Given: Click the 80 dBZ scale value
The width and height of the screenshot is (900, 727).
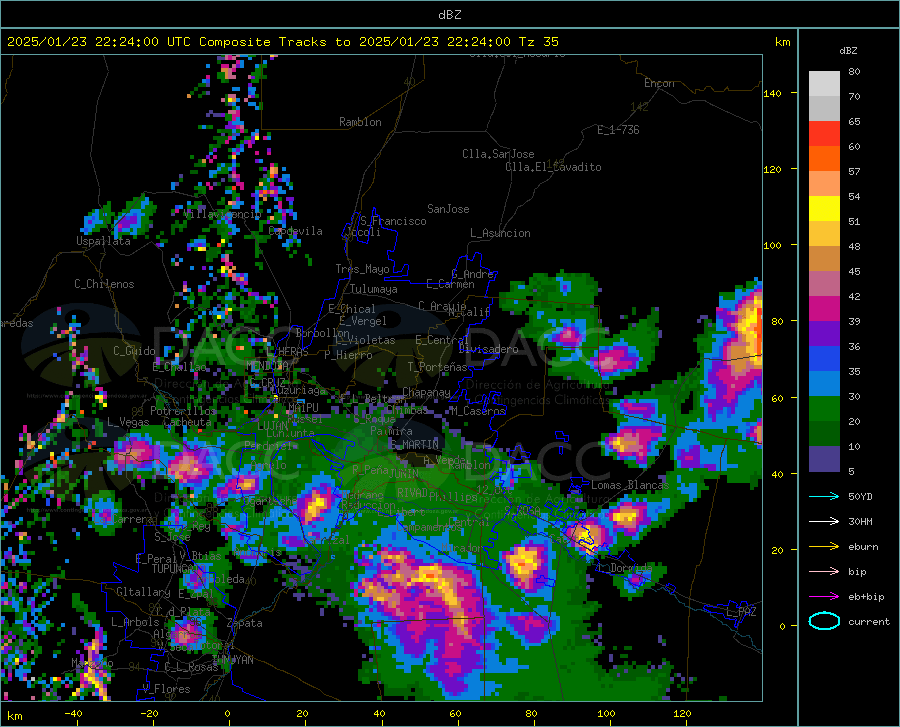Looking at the screenshot, I should click(854, 72).
